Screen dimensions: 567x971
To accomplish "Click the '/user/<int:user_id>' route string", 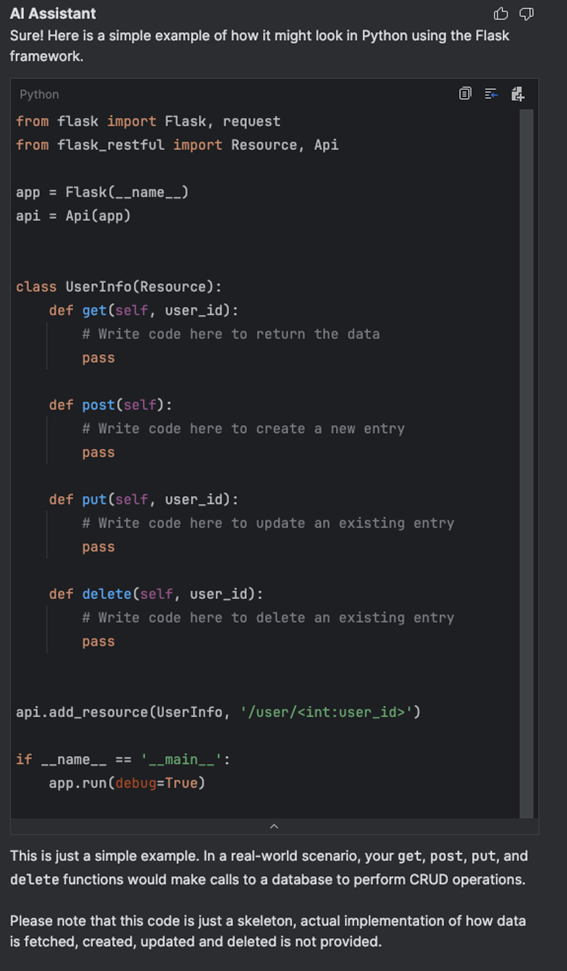I will click(326, 712).
